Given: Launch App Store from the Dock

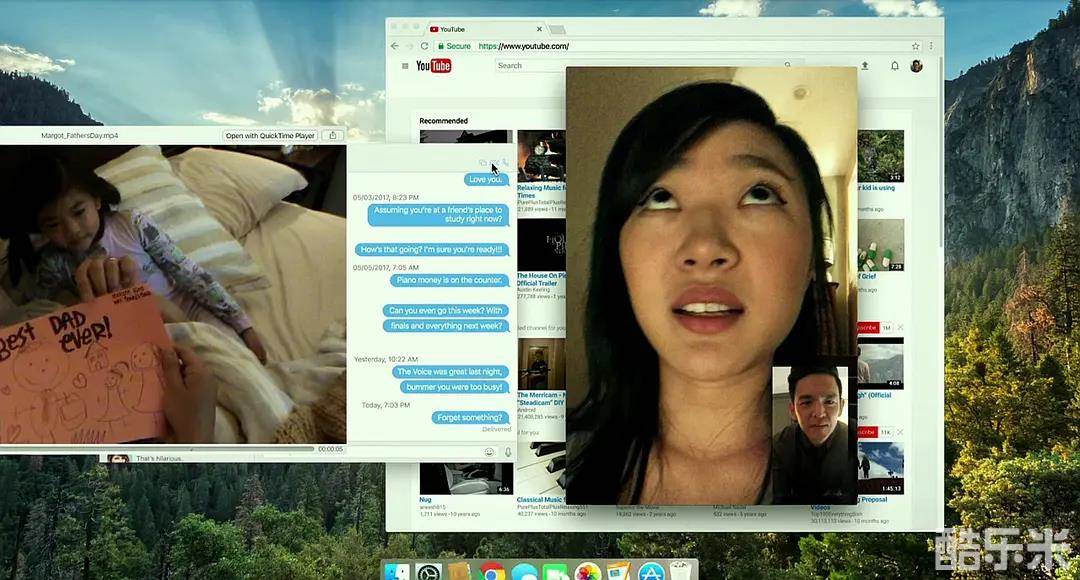Looking at the screenshot, I should click(651, 572).
